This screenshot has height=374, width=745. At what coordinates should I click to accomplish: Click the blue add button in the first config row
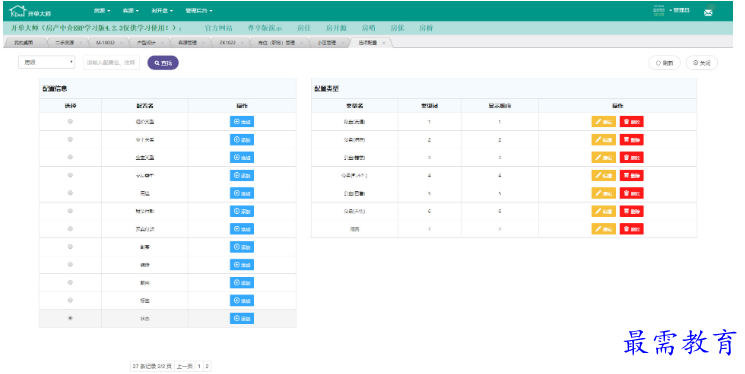(x=242, y=122)
